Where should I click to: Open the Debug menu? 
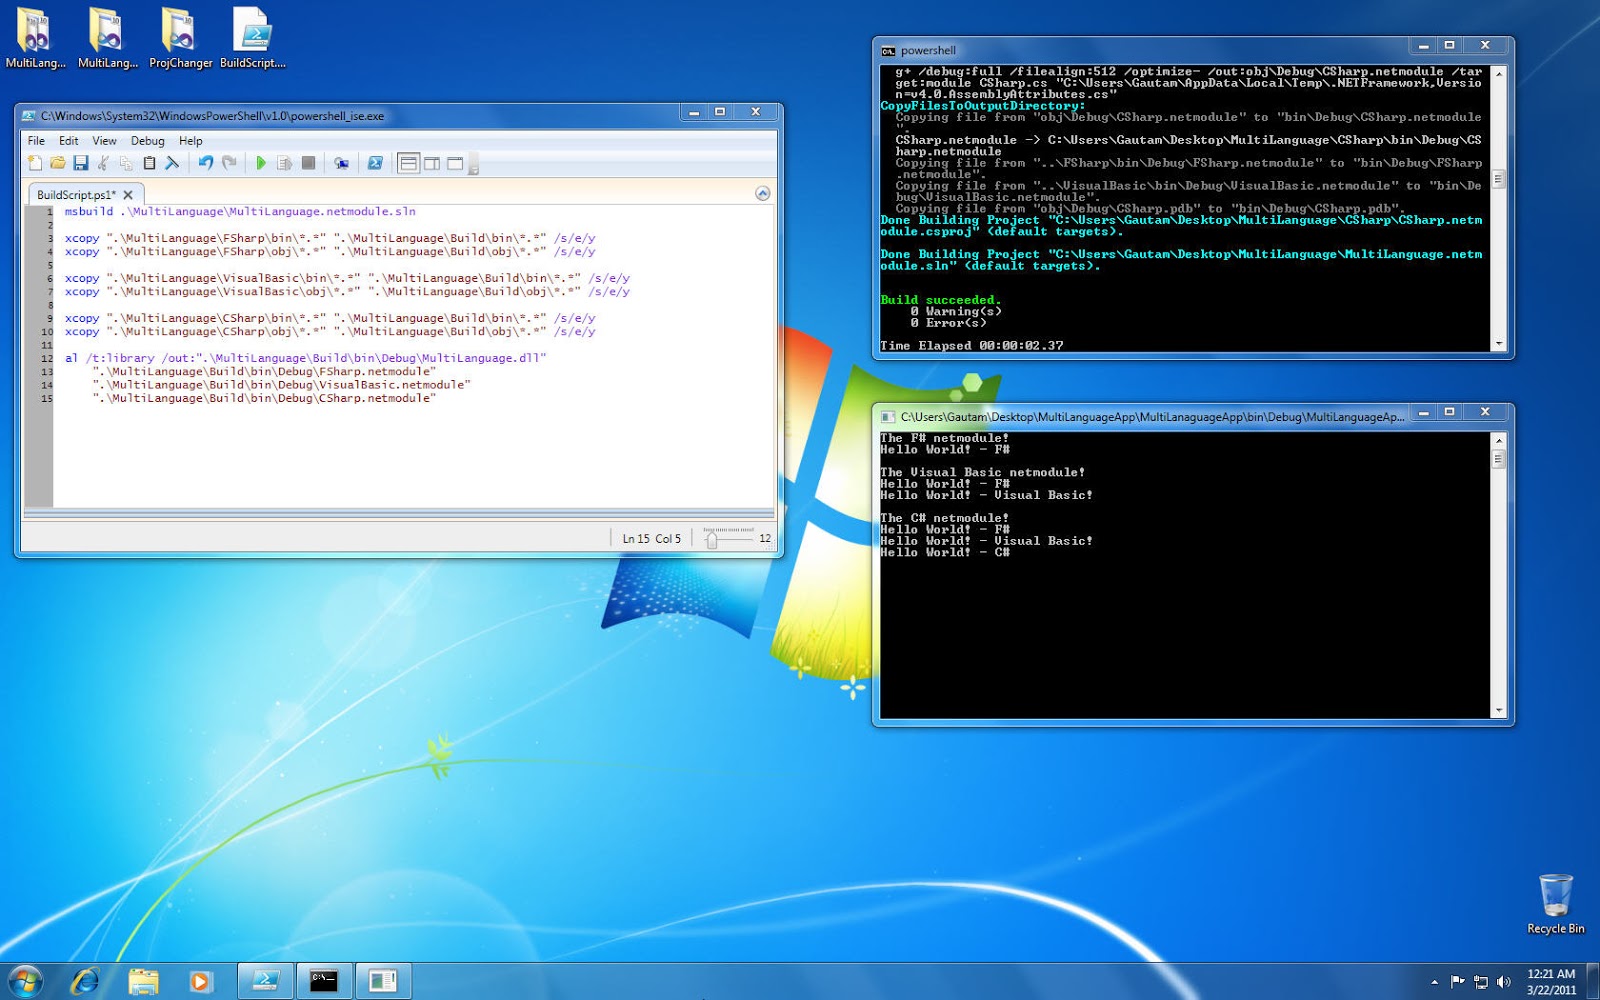pos(147,140)
